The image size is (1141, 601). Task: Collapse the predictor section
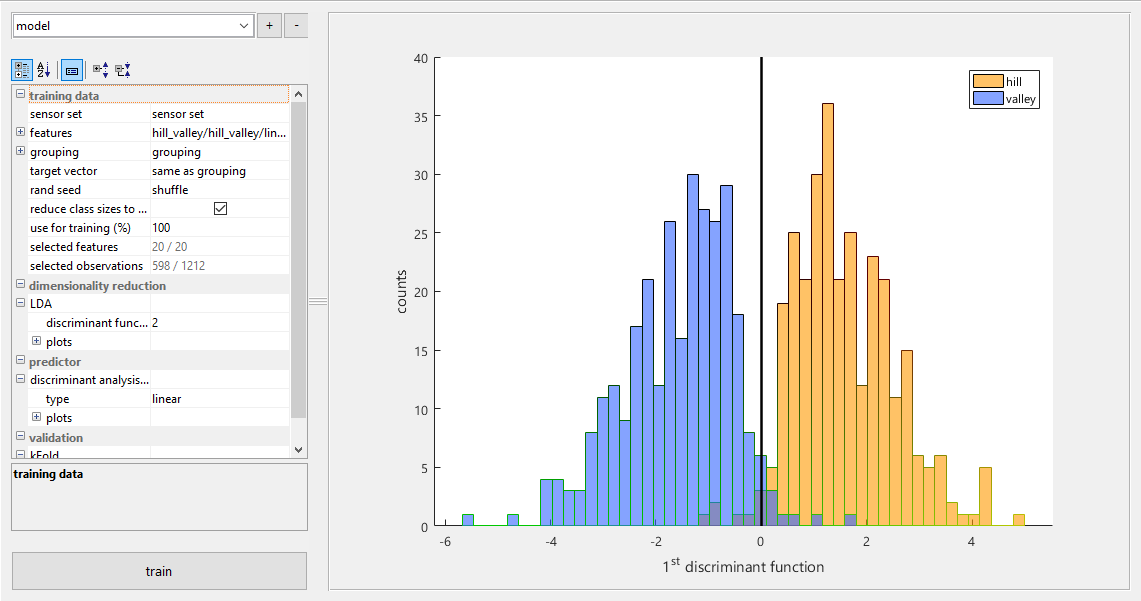click(x=21, y=361)
